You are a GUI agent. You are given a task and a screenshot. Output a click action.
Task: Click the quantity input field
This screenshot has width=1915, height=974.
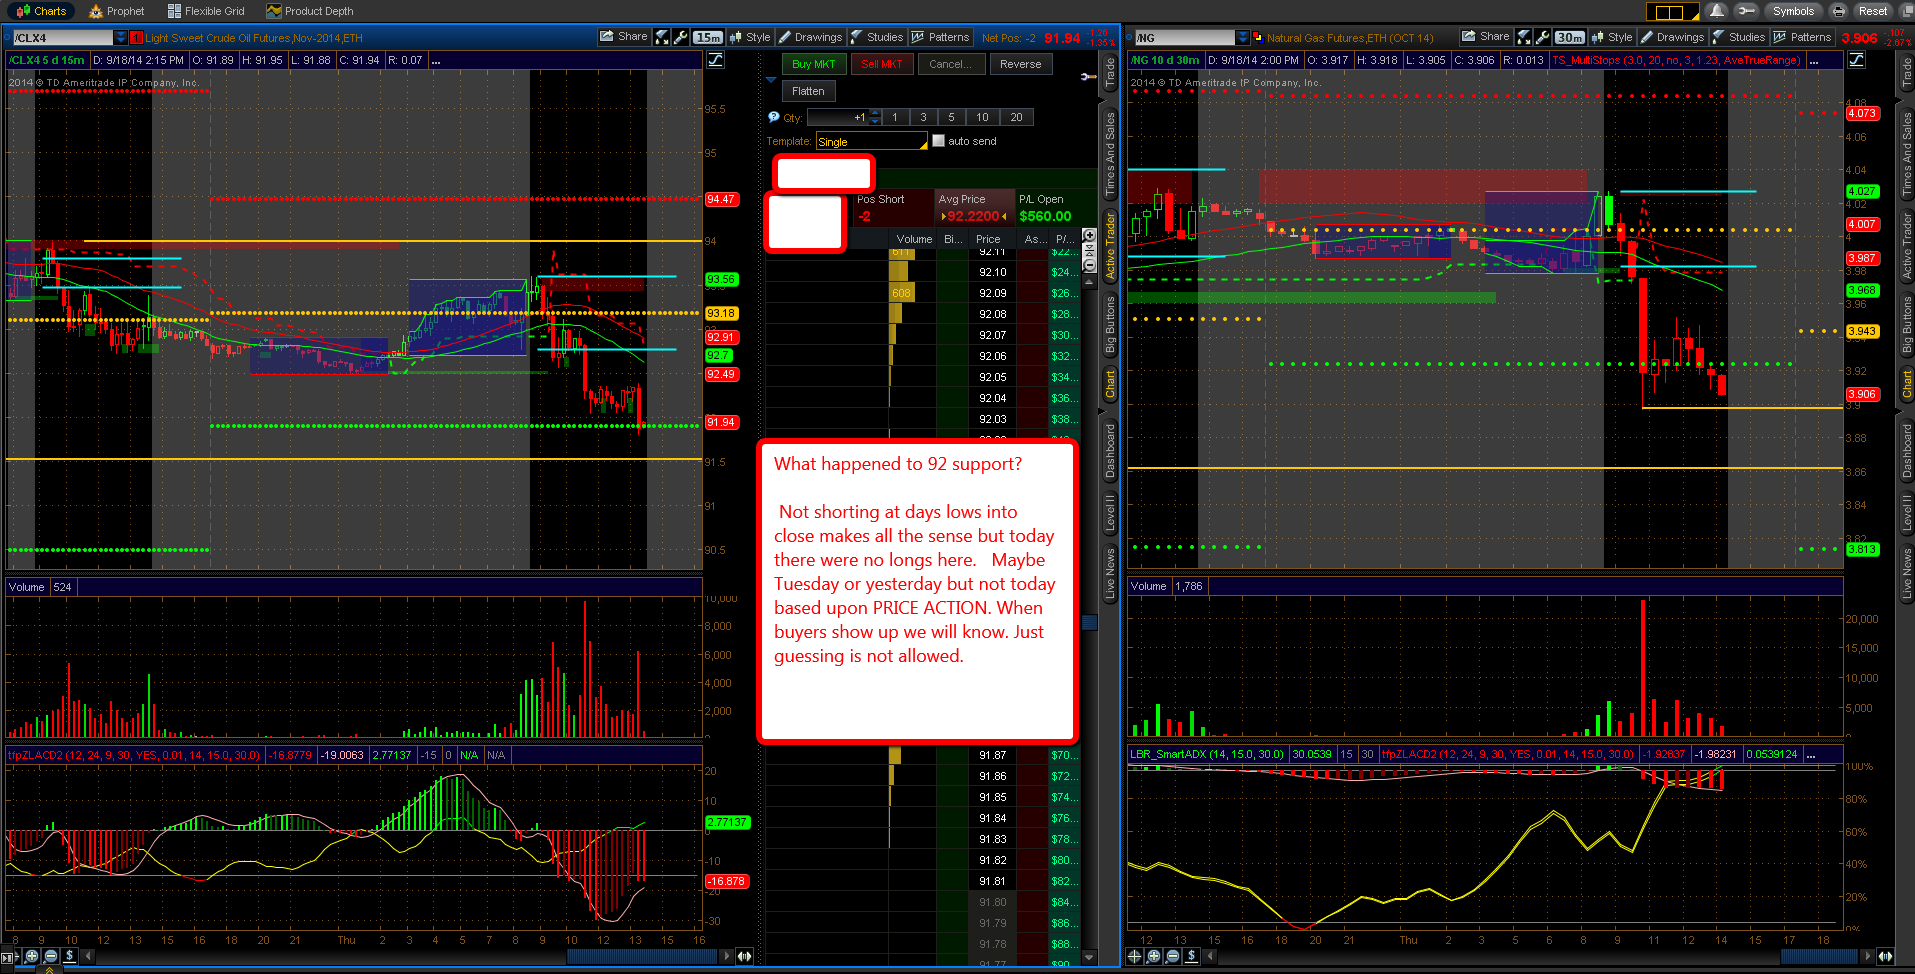click(x=838, y=117)
